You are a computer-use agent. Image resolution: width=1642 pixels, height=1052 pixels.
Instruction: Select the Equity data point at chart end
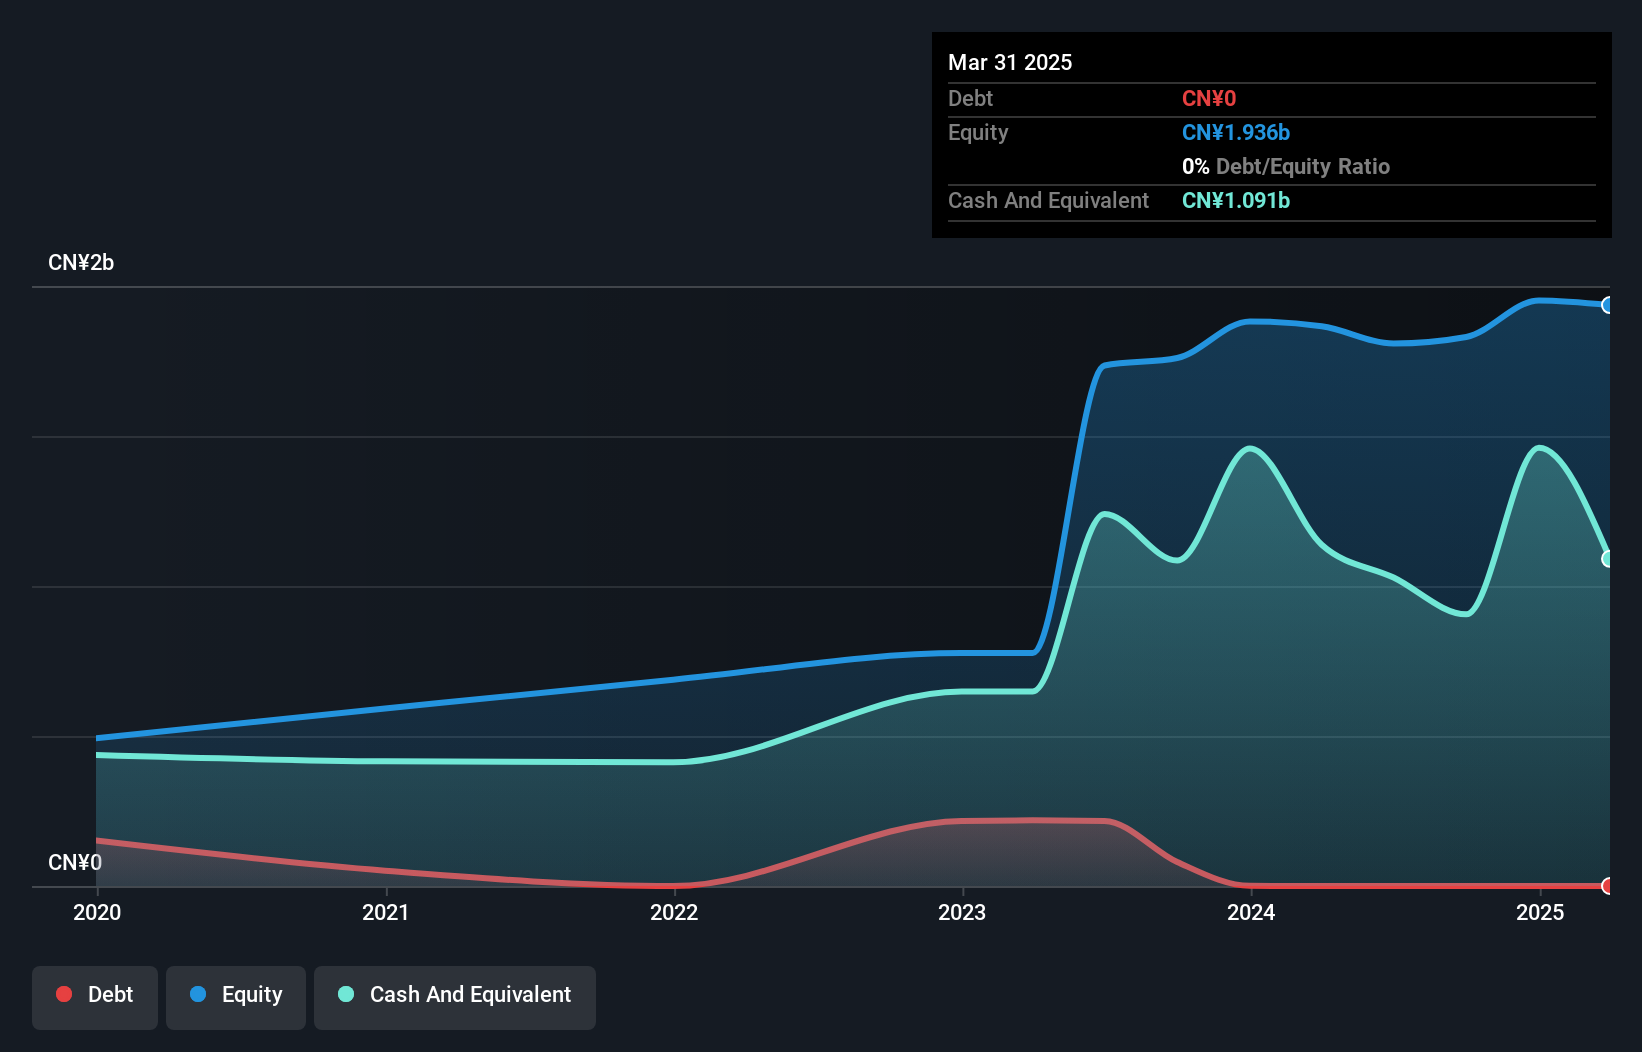coord(1607,305)
